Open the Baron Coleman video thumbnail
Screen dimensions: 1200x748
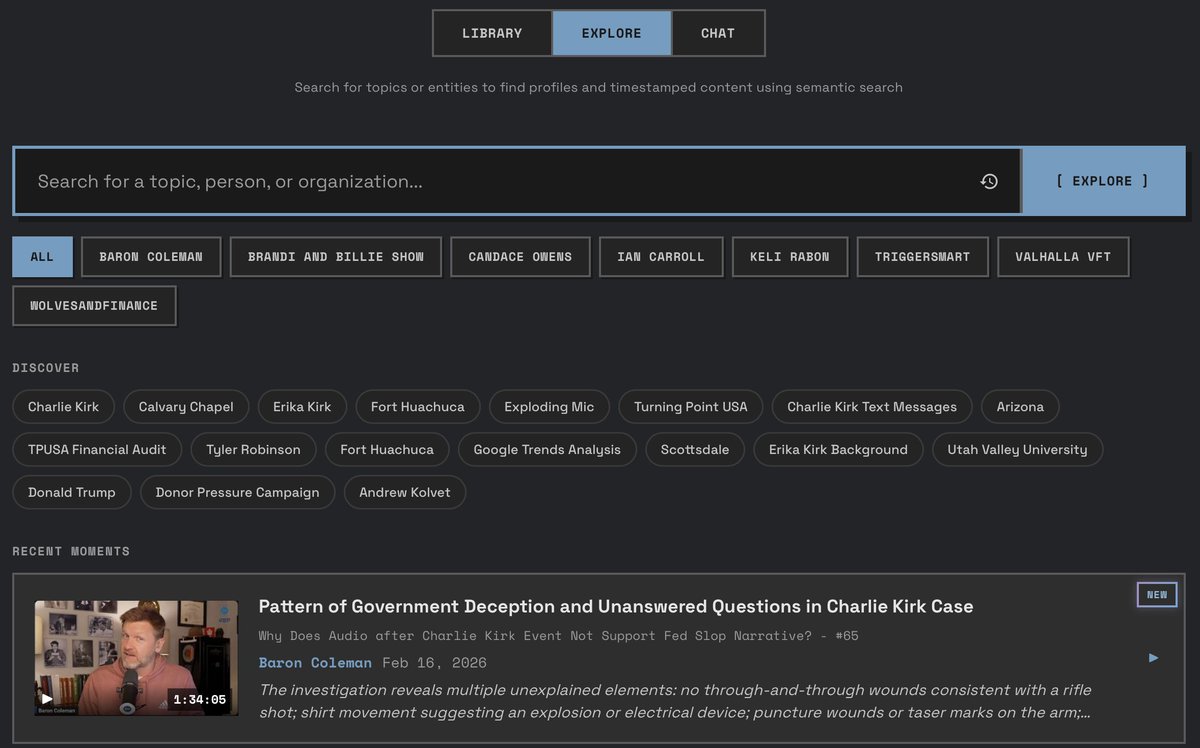click(x=136, y=658)
